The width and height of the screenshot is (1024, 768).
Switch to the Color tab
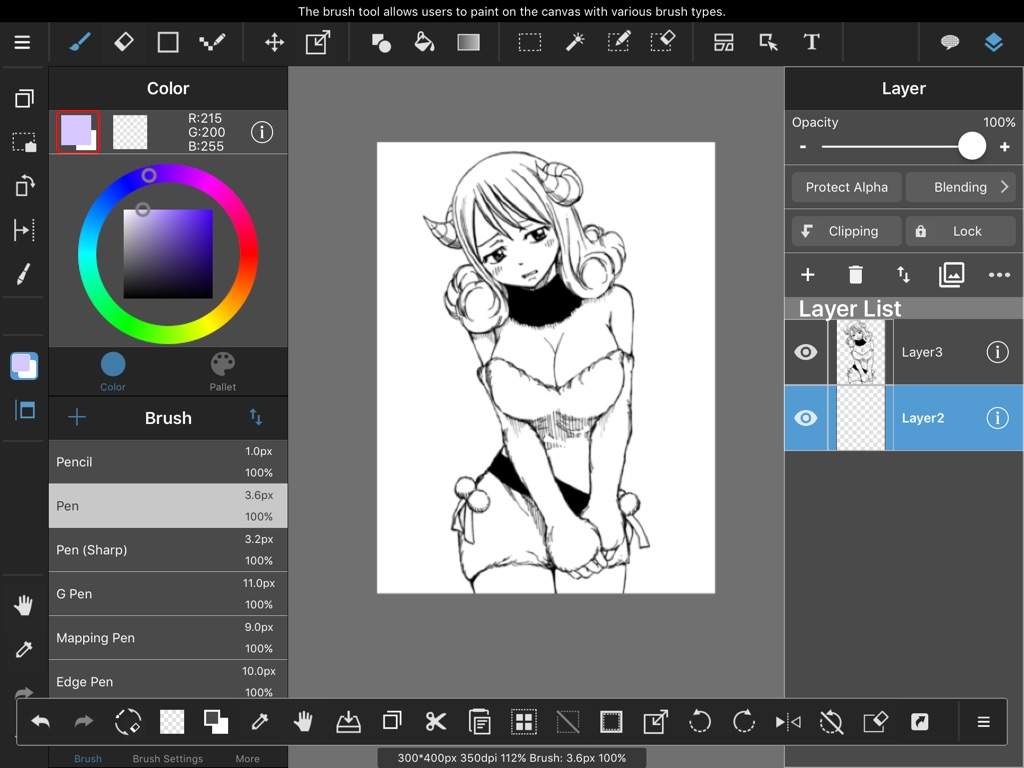(x=113, y=372)
